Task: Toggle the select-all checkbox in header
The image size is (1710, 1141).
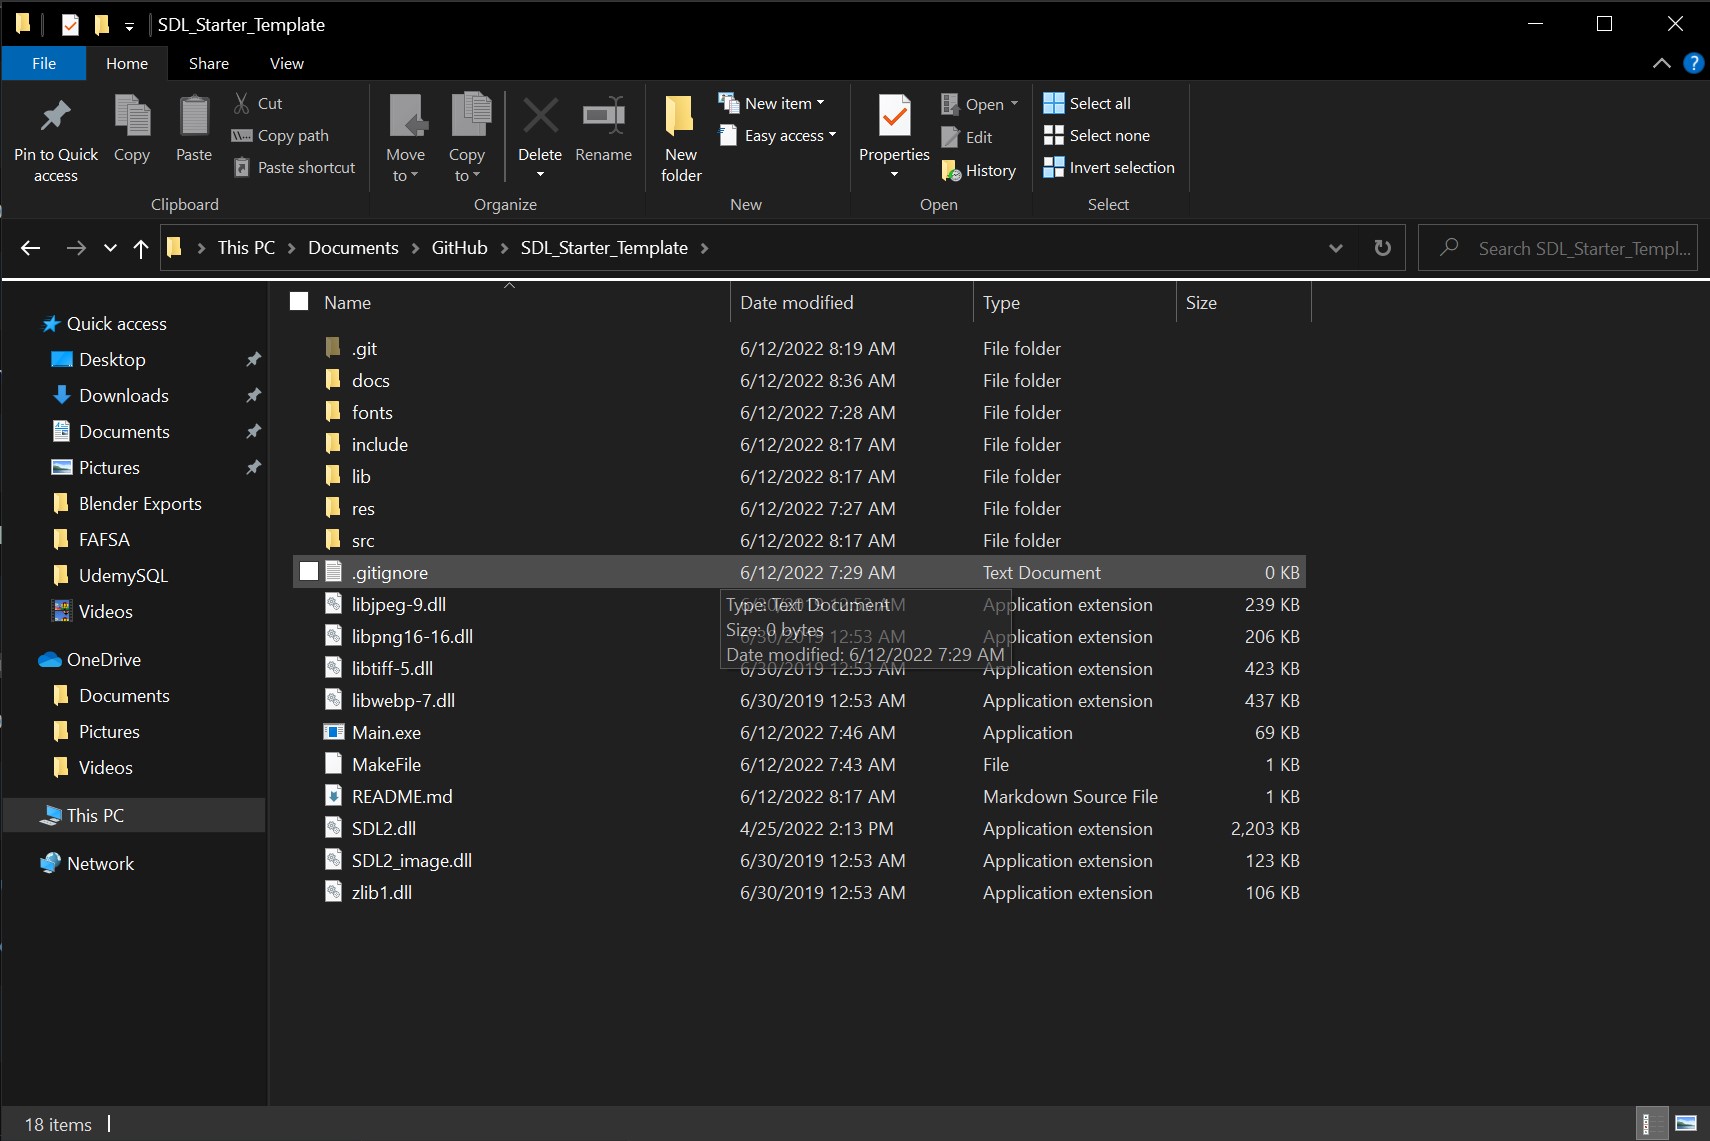Action: point(299,302)
